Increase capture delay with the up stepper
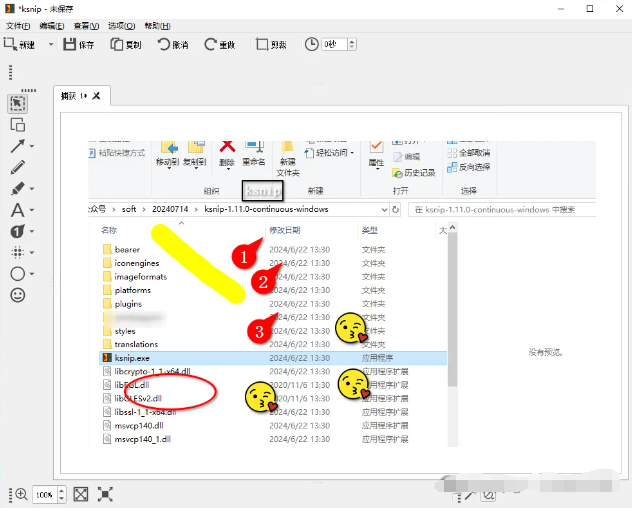The width and height of the screenshot is (632, 508). click(352, 42)
